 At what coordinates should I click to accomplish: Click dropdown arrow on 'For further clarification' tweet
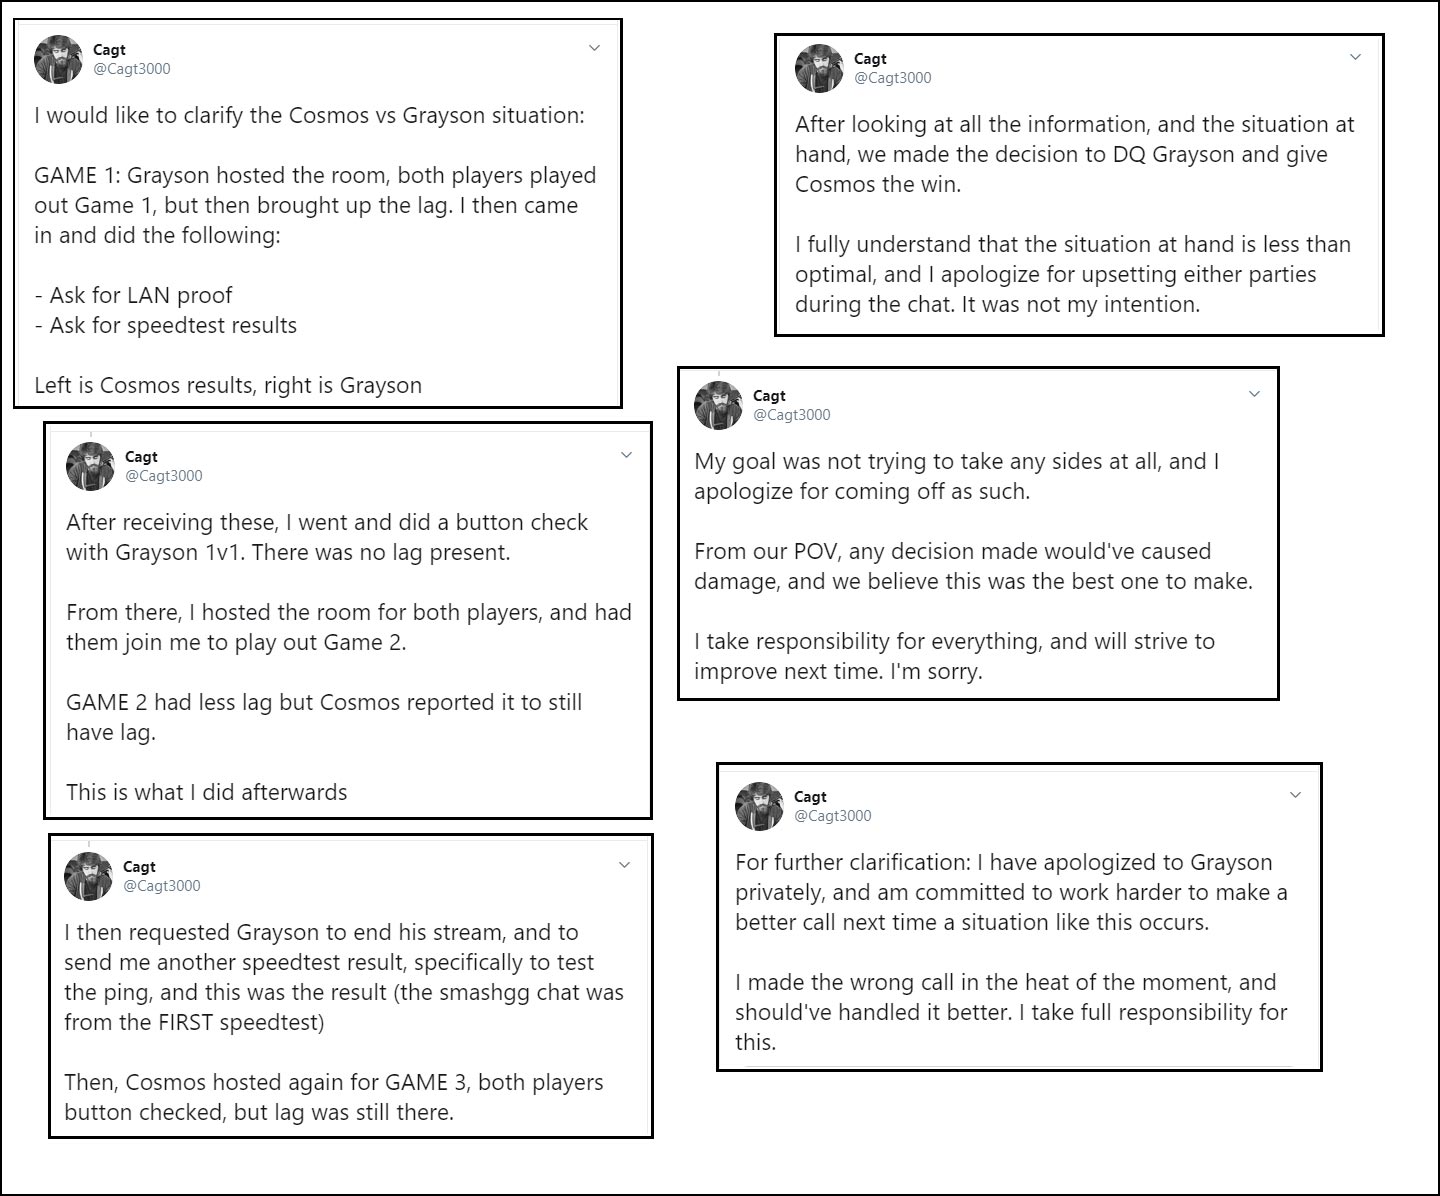pyautogui.click(x=1295, y=795)
